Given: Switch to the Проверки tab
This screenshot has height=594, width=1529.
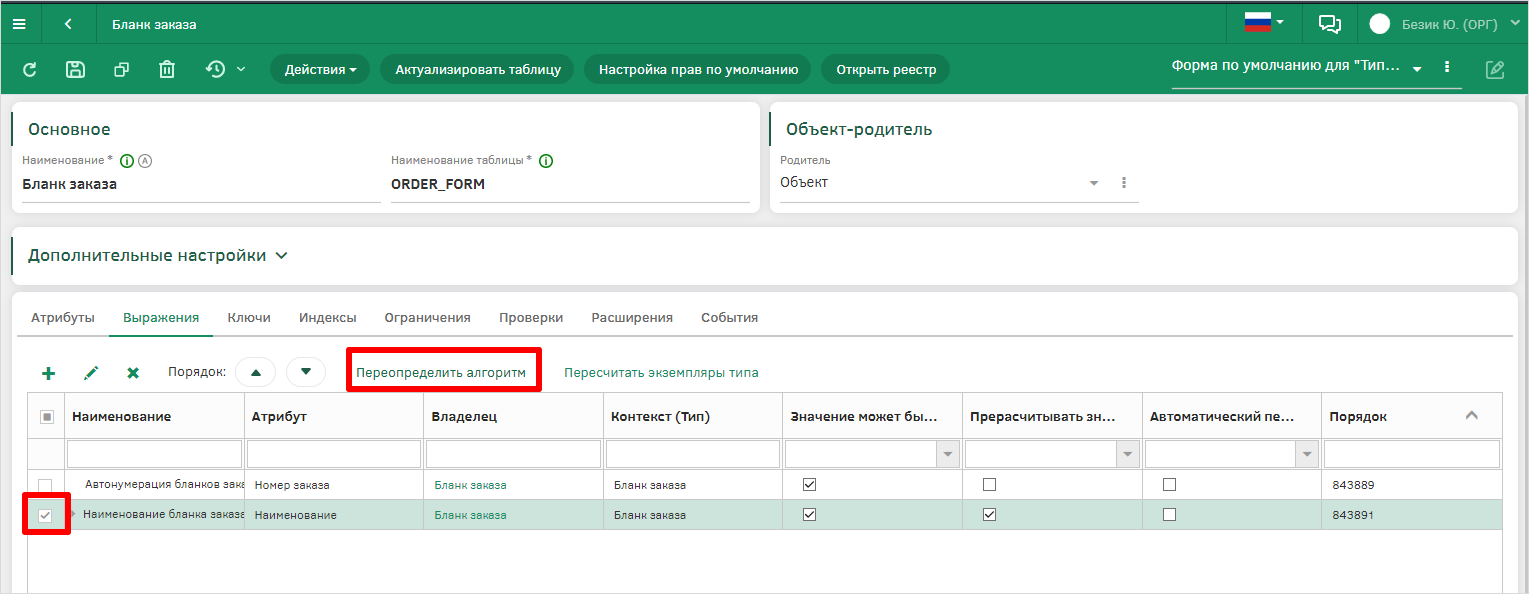Looking at the screenshot, I should click(x=531, y=317).
